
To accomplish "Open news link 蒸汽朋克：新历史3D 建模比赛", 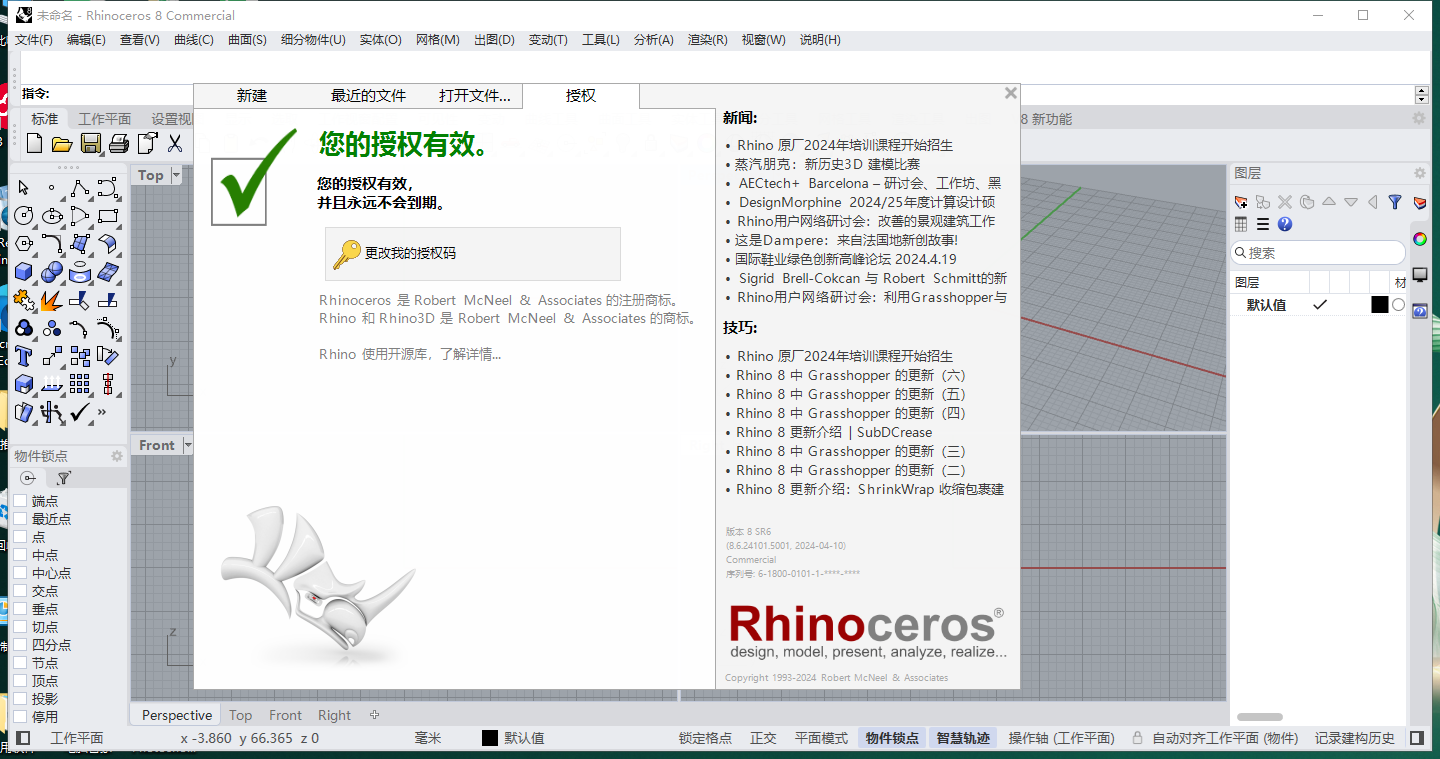I will pyautogui.click(x=828, y=164).
